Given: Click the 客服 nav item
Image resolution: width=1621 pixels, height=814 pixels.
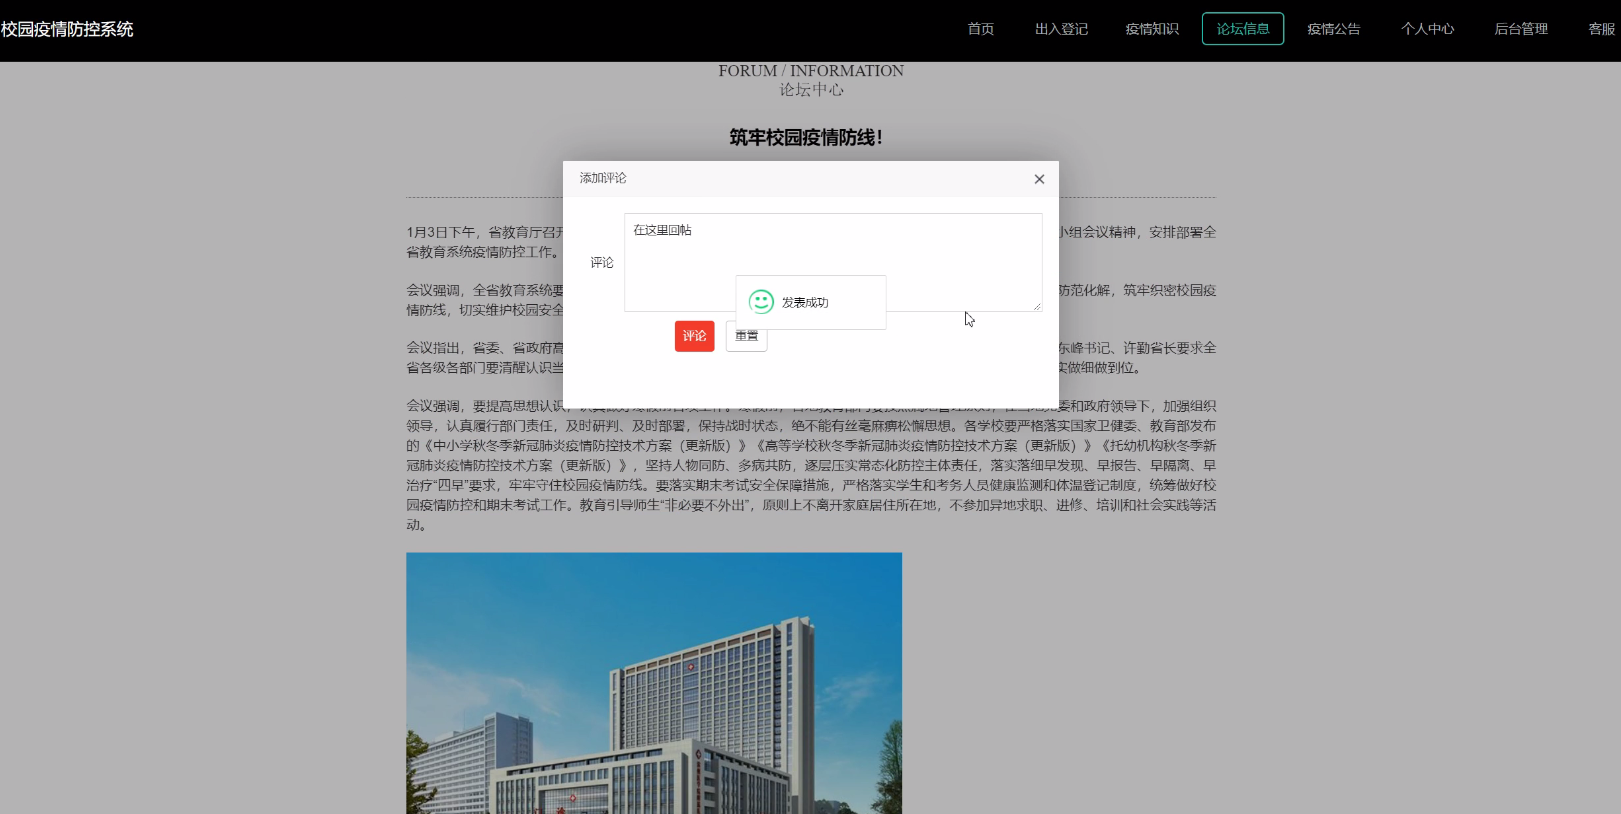Looking at the screenshot, I should [x=1601, y=29].
